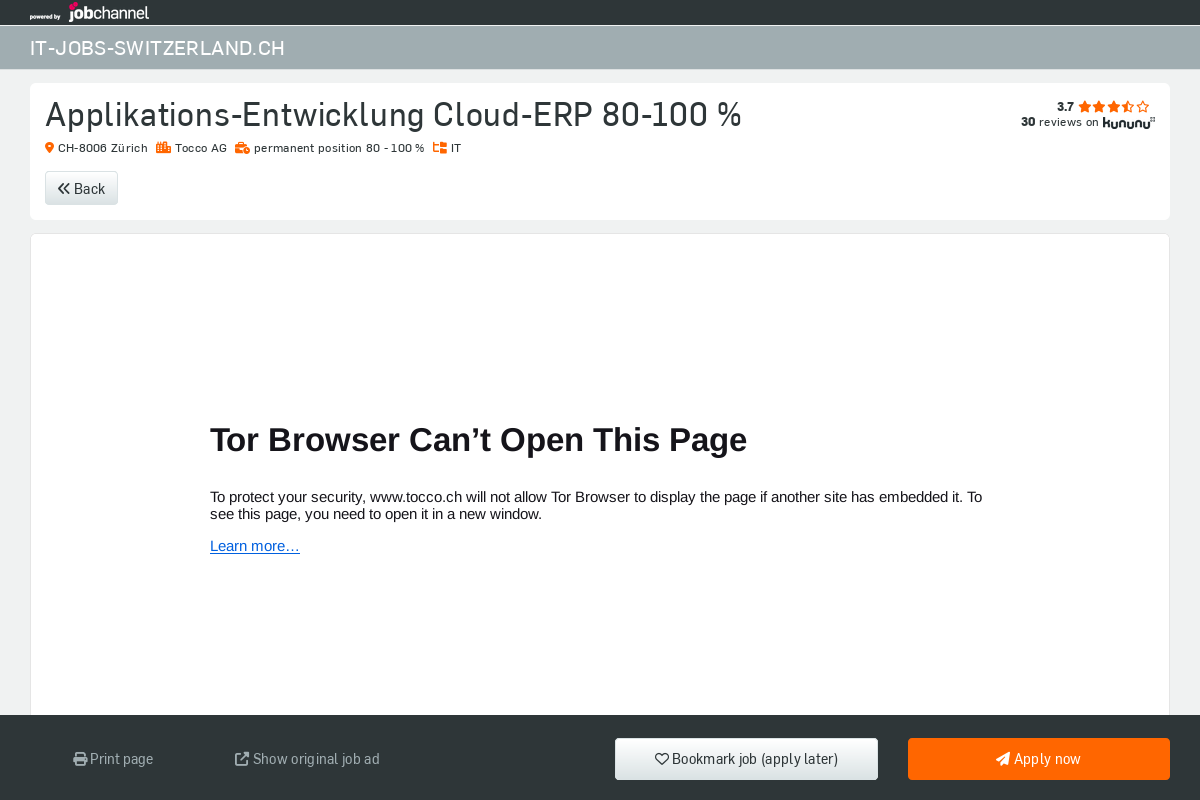Open the kununu logo link
The image size is (1200, 800).
click(x=1129, y=123)
